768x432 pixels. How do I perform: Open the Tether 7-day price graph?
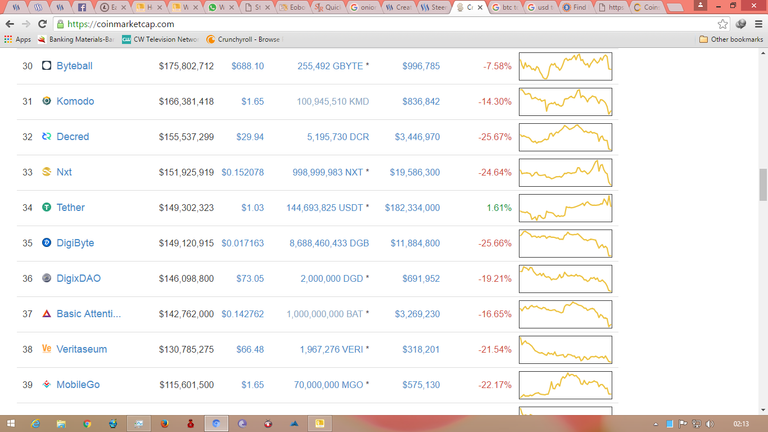click(x=566, y=208)
